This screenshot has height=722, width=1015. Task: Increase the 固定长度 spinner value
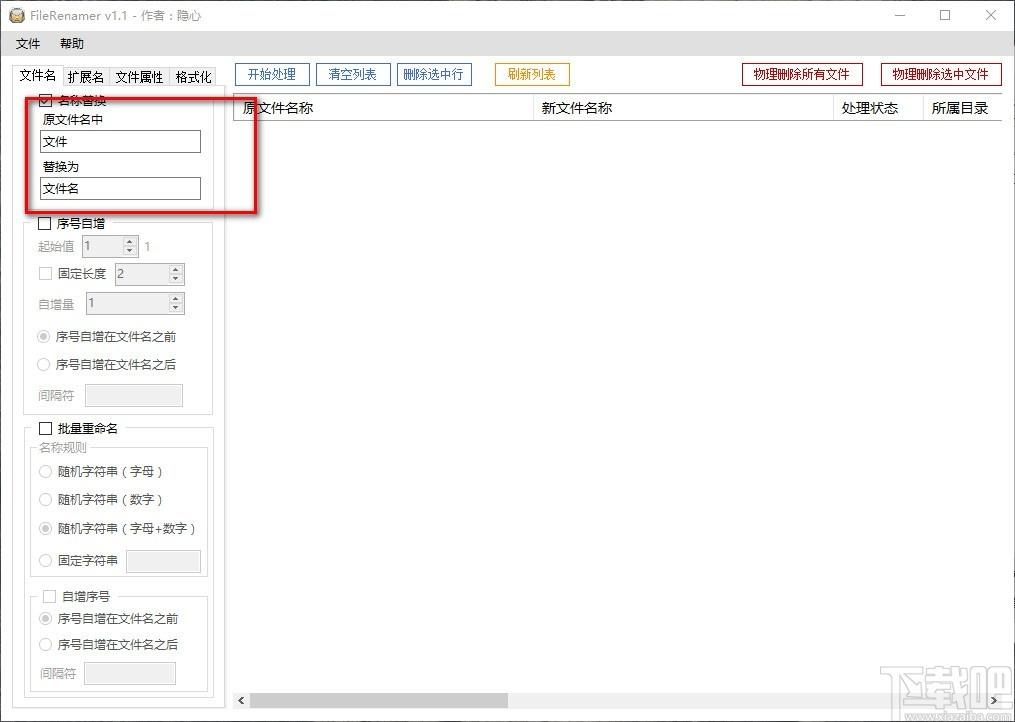[x=176, y=269]
